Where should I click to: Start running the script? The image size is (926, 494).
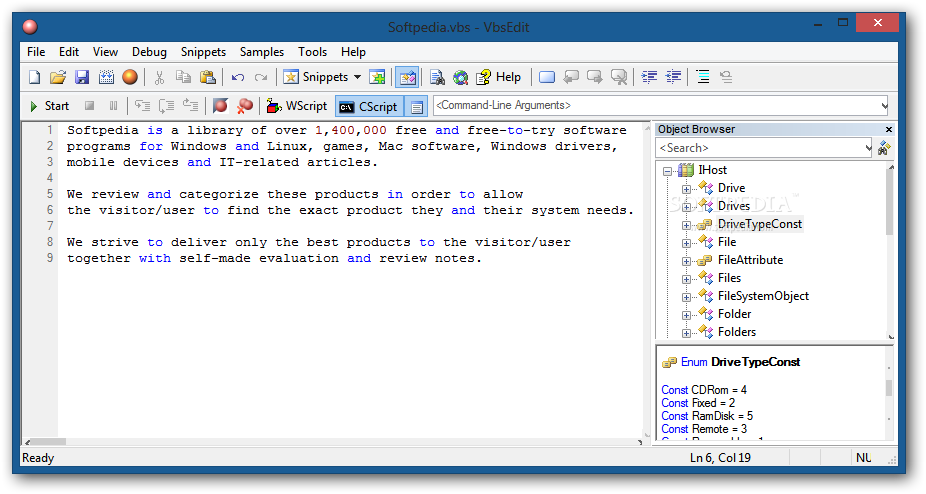[x=50, y=106]
